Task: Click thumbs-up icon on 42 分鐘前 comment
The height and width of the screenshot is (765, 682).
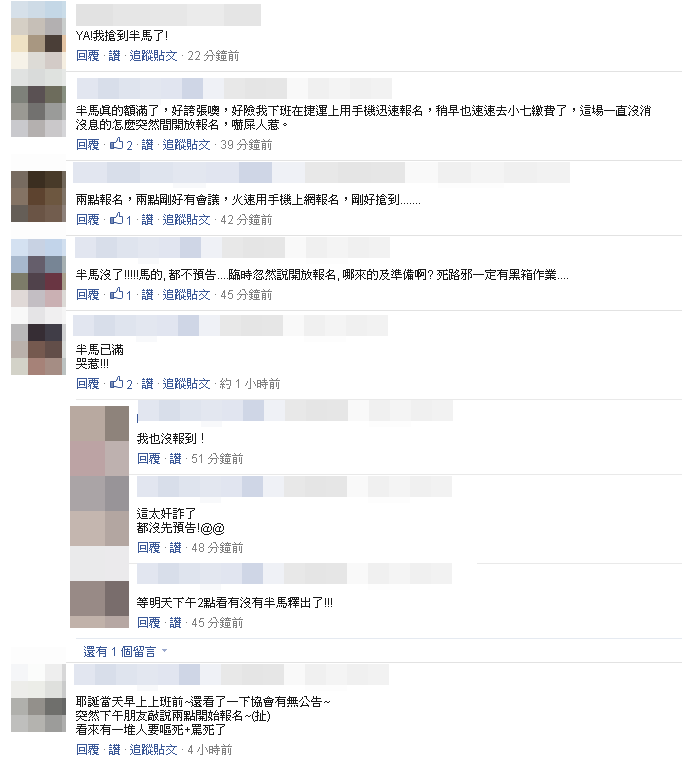Action: click(116, 219)
